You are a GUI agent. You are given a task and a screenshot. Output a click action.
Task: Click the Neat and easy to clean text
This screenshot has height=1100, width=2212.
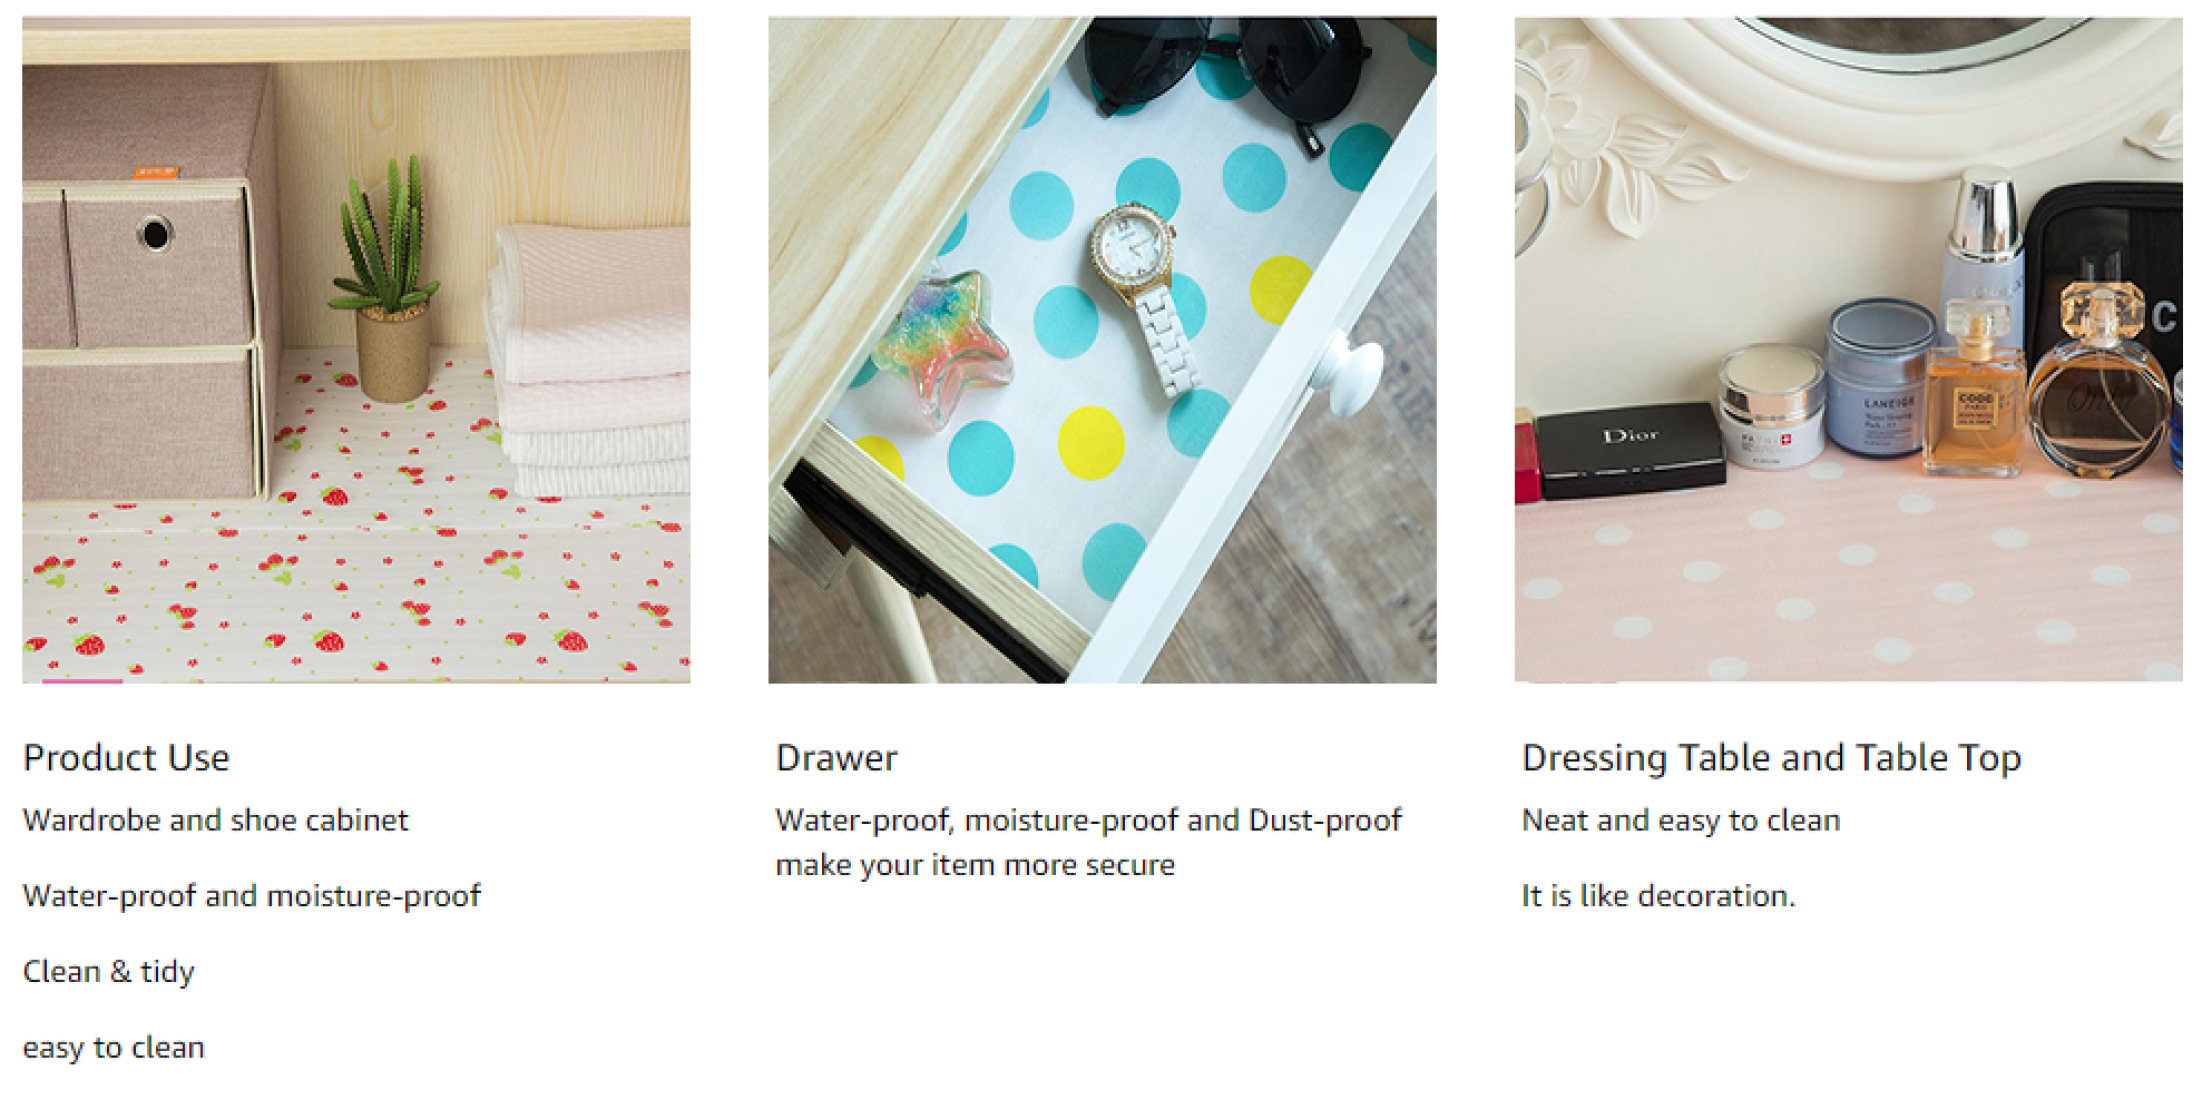click(1680, 820)
